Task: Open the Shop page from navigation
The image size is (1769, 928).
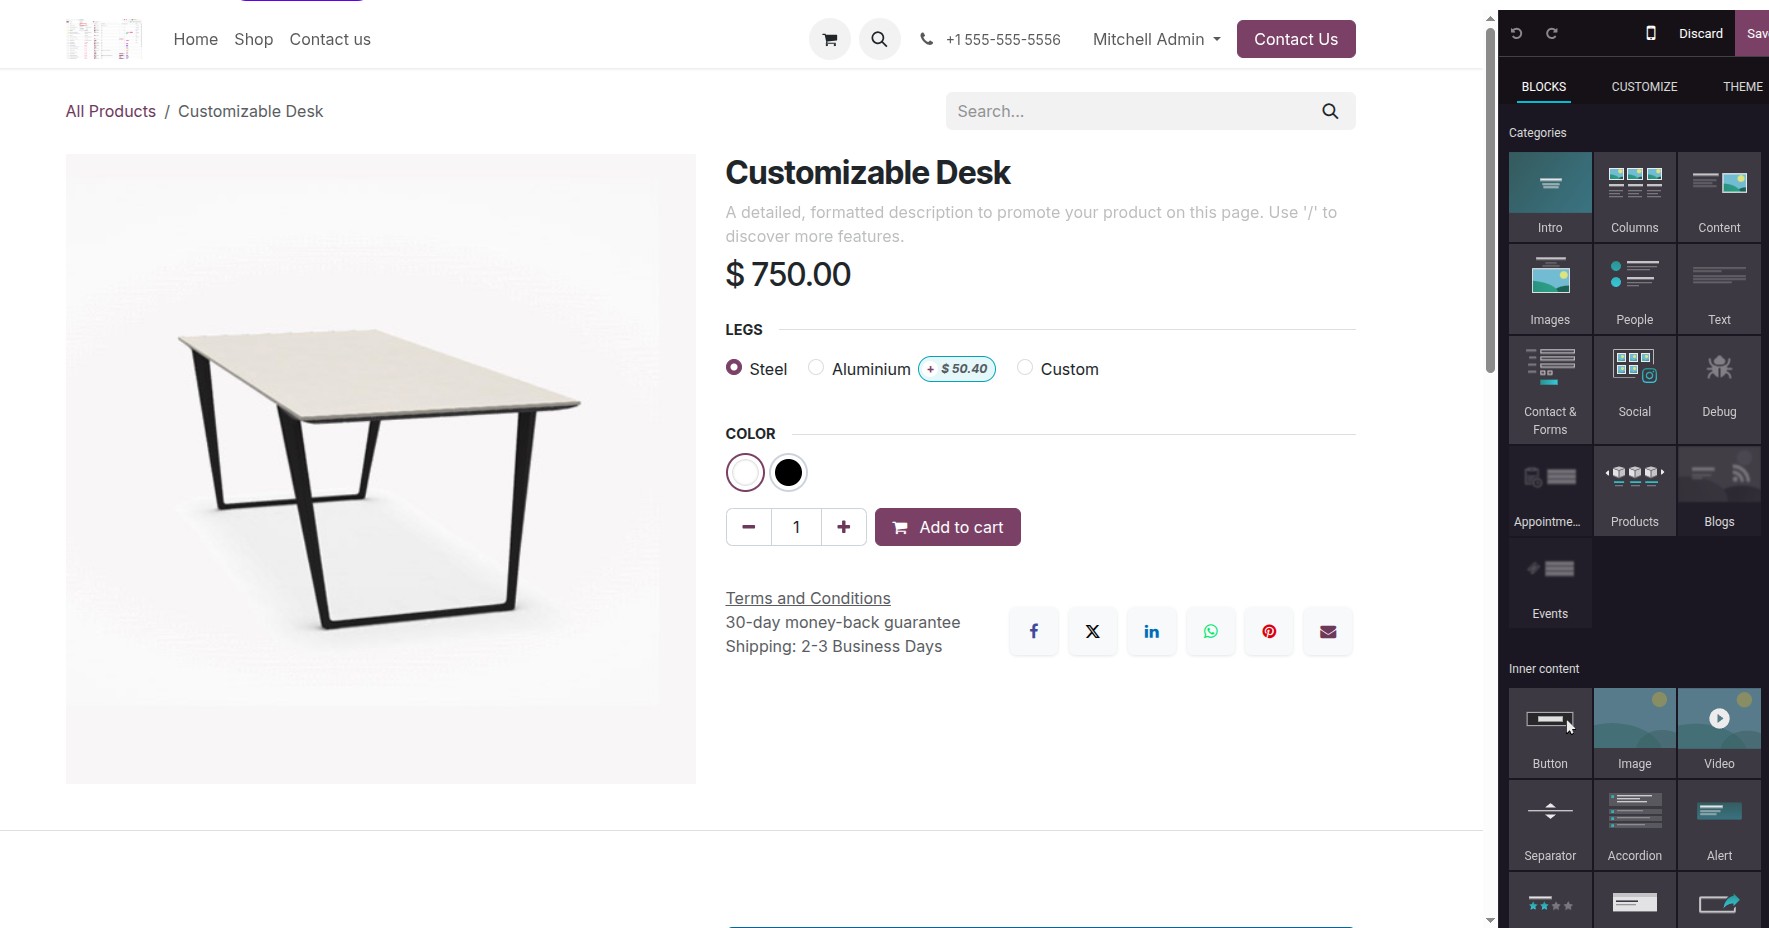Action: coord(253,39)
